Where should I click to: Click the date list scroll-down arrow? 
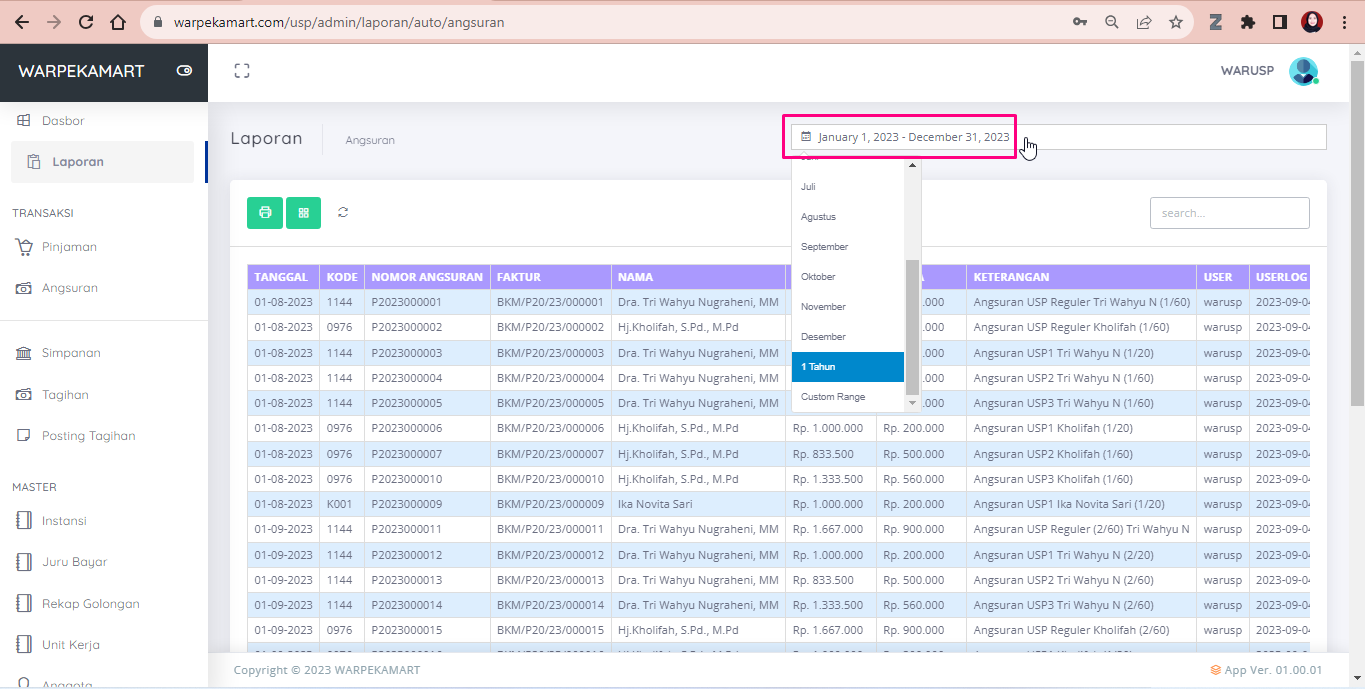(x=912, y=404)
